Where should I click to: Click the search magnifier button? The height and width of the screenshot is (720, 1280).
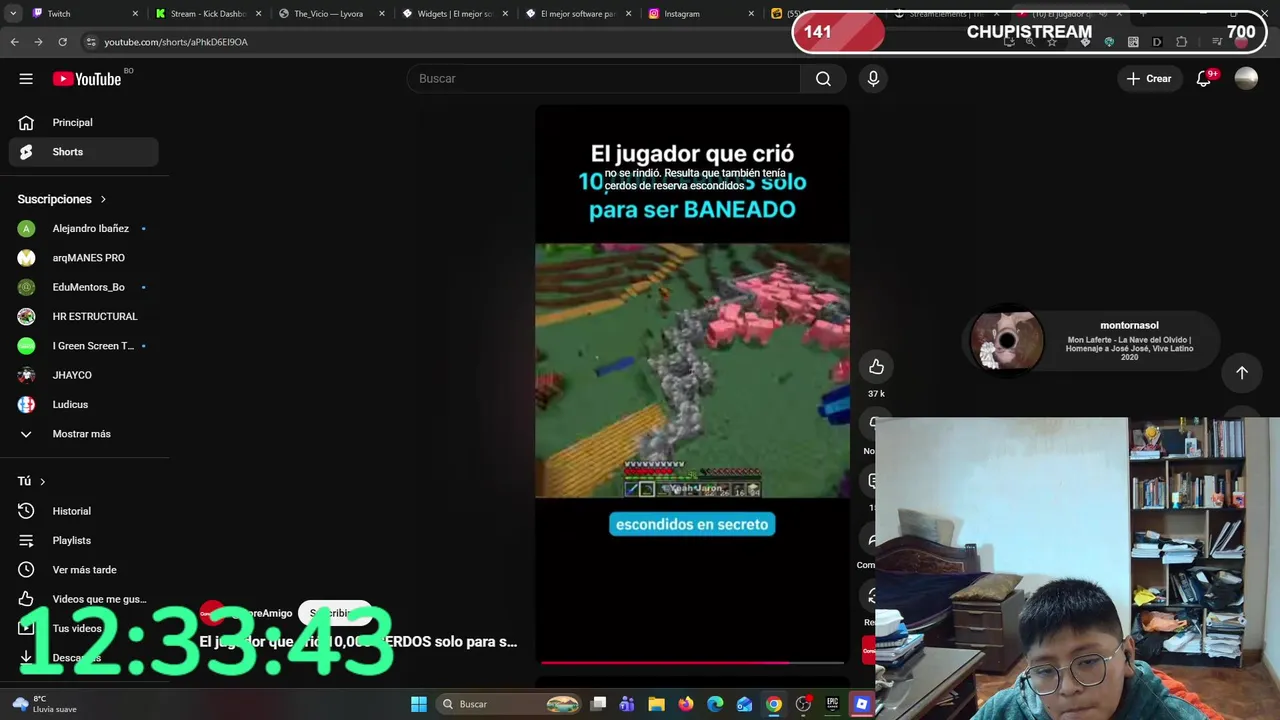tap(823, 79)
